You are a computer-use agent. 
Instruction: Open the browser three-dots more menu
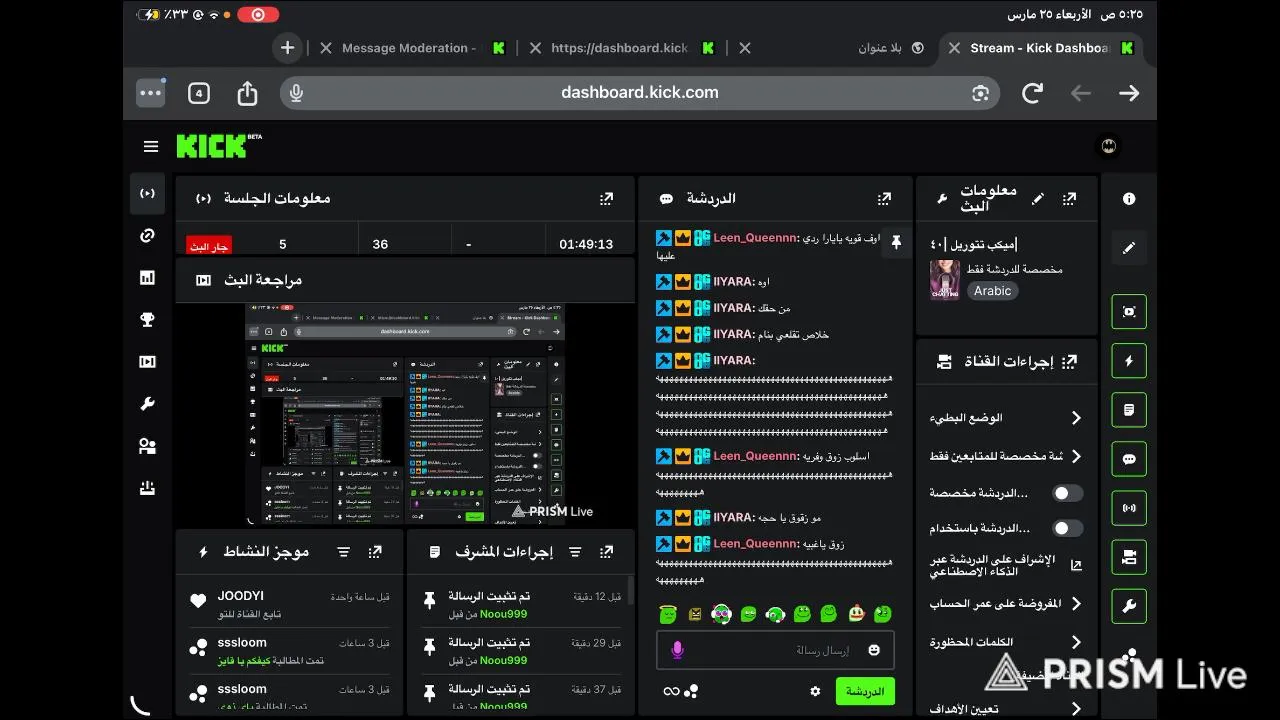pos(151,93)
